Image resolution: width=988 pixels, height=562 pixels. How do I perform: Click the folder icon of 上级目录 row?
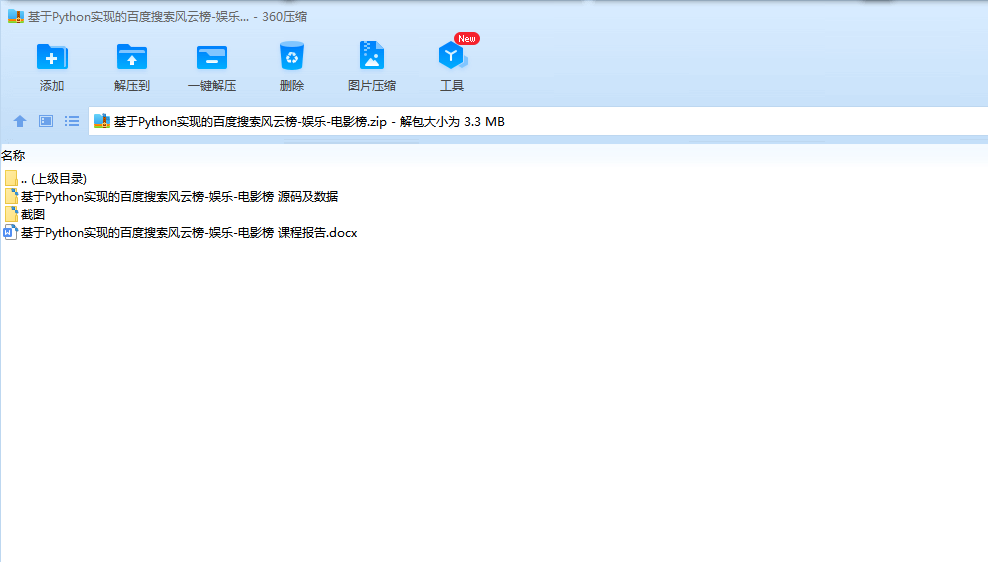11,178
